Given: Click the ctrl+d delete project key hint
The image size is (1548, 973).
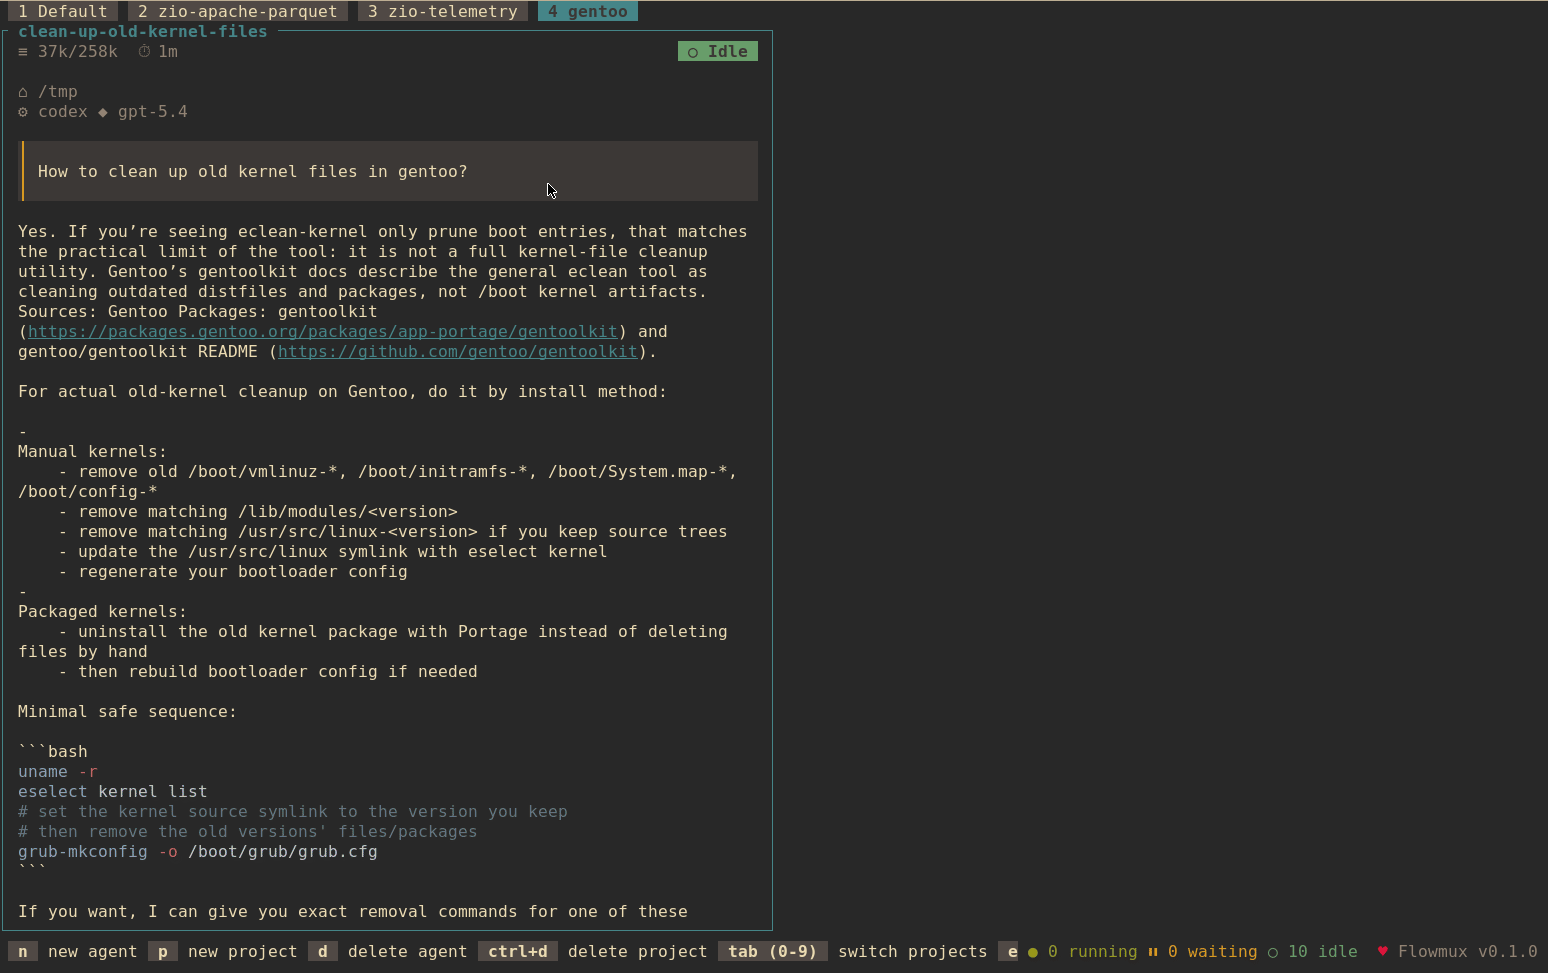Looking at the screenshot, I should coord(518,952).
